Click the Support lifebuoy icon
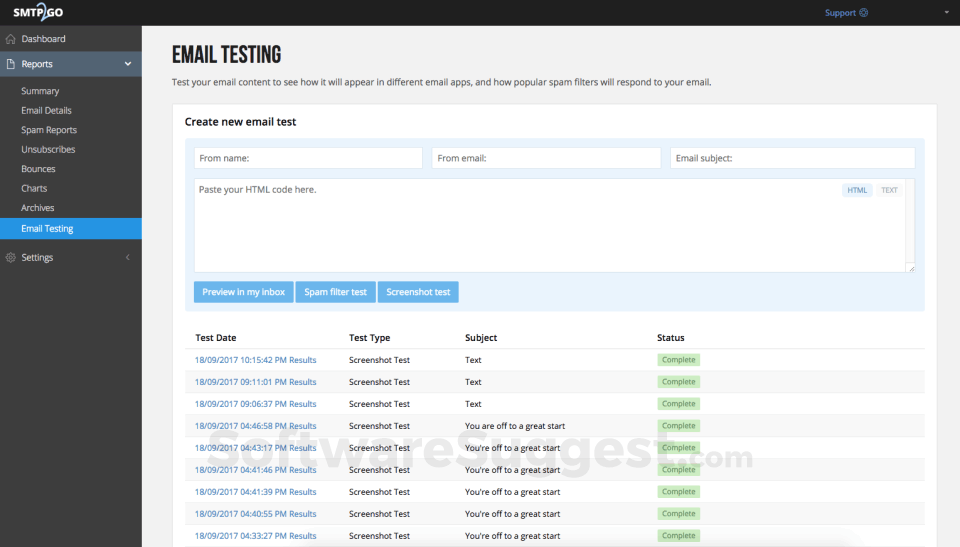The height and width of the screenshot is (547, 960). (x=863, y=12)
